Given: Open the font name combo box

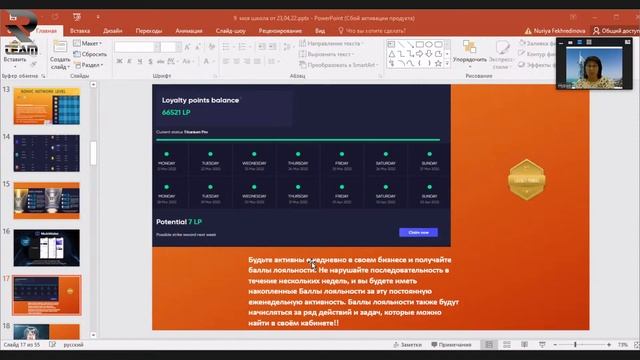Looking at the screenshot, I should tap(137, 47).
